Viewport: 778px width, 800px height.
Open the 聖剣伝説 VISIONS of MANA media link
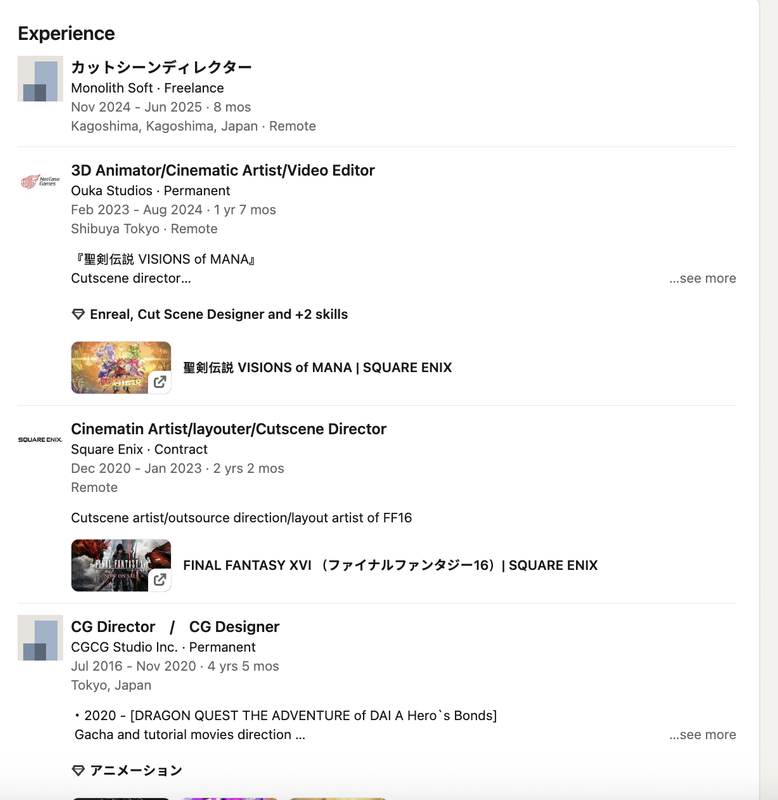[317, 368]
